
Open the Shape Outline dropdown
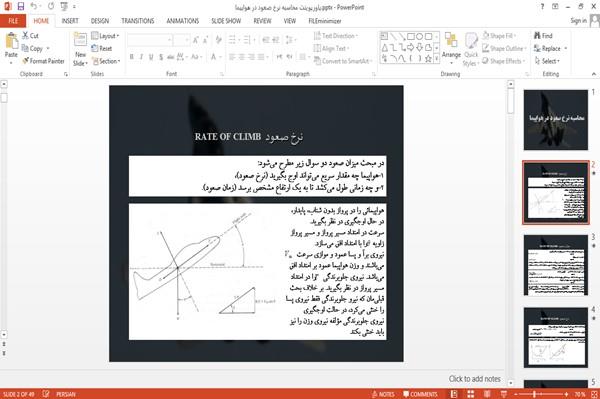(x=504, y=48)
